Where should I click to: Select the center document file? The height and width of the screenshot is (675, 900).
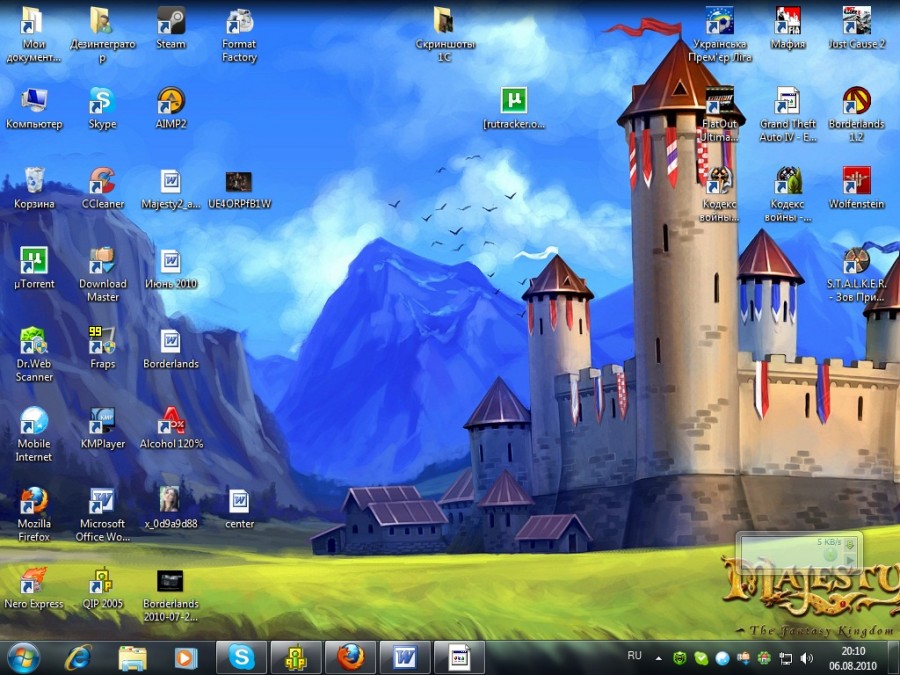[x=239, y=508]
